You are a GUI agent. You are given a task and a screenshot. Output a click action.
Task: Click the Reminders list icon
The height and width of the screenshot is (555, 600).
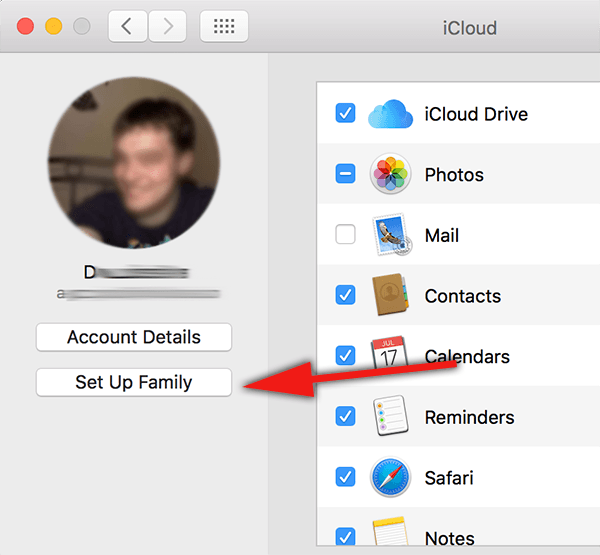(390, 416)
